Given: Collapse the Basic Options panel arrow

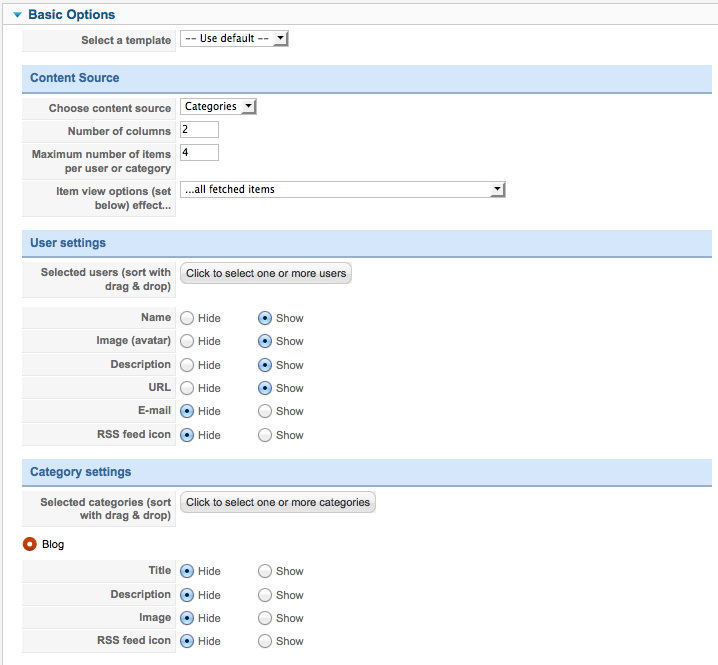Looking at the screenshot, I should pyautogui.click(x=17, y=15).
